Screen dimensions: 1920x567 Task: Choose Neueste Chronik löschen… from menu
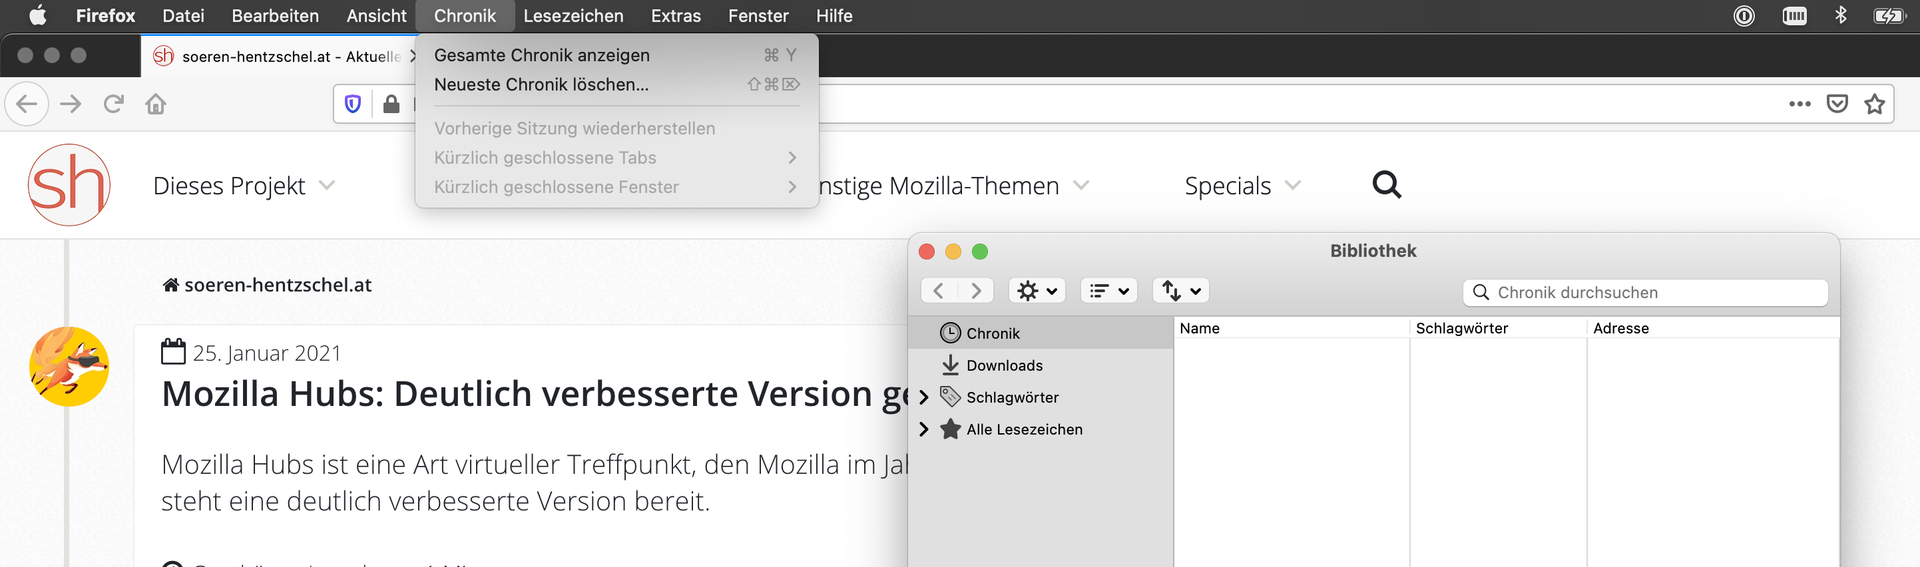(541, 85)
